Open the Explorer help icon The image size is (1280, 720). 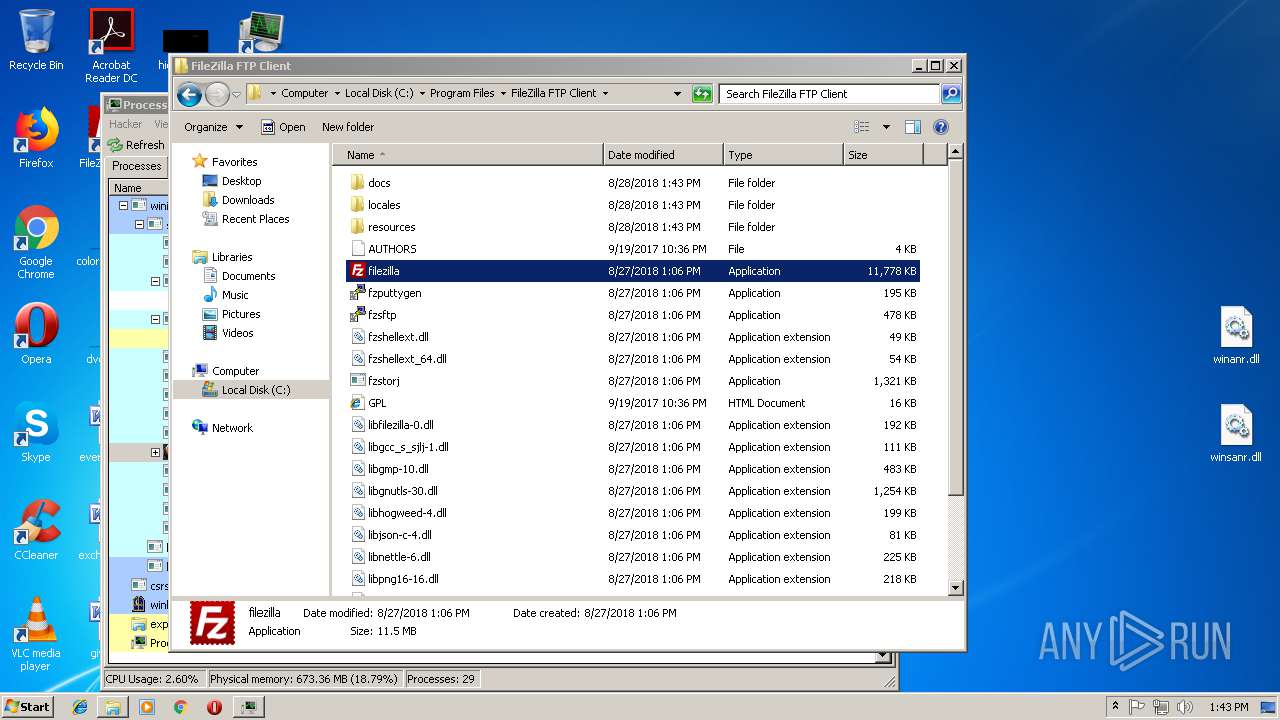click(940, 127)
